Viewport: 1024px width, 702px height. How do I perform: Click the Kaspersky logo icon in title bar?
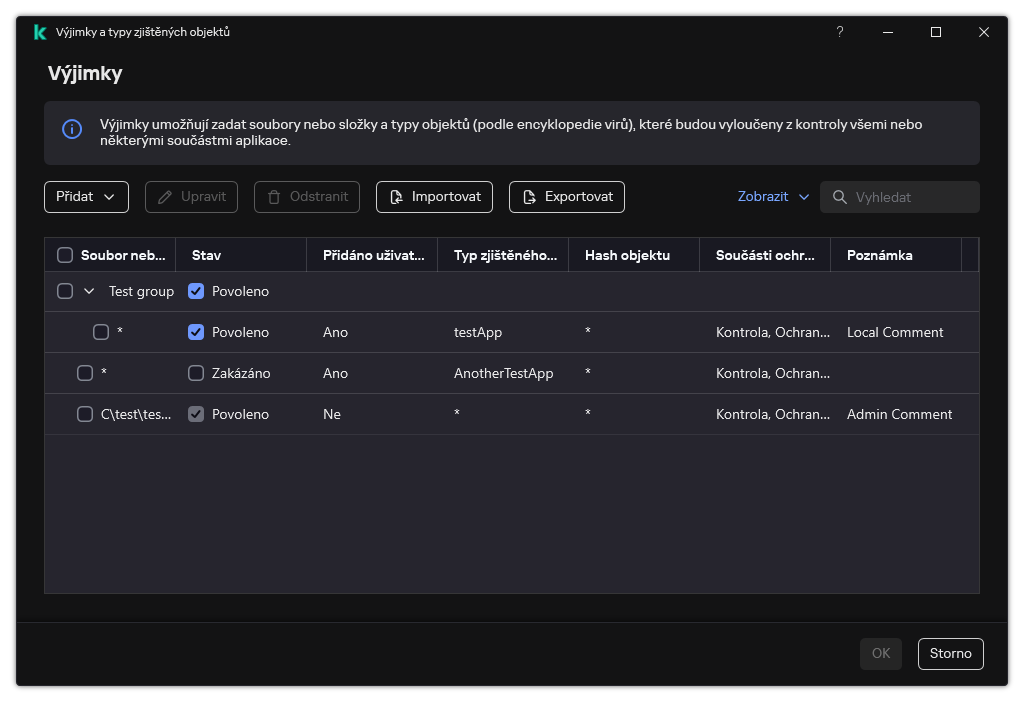pos(40,32)
